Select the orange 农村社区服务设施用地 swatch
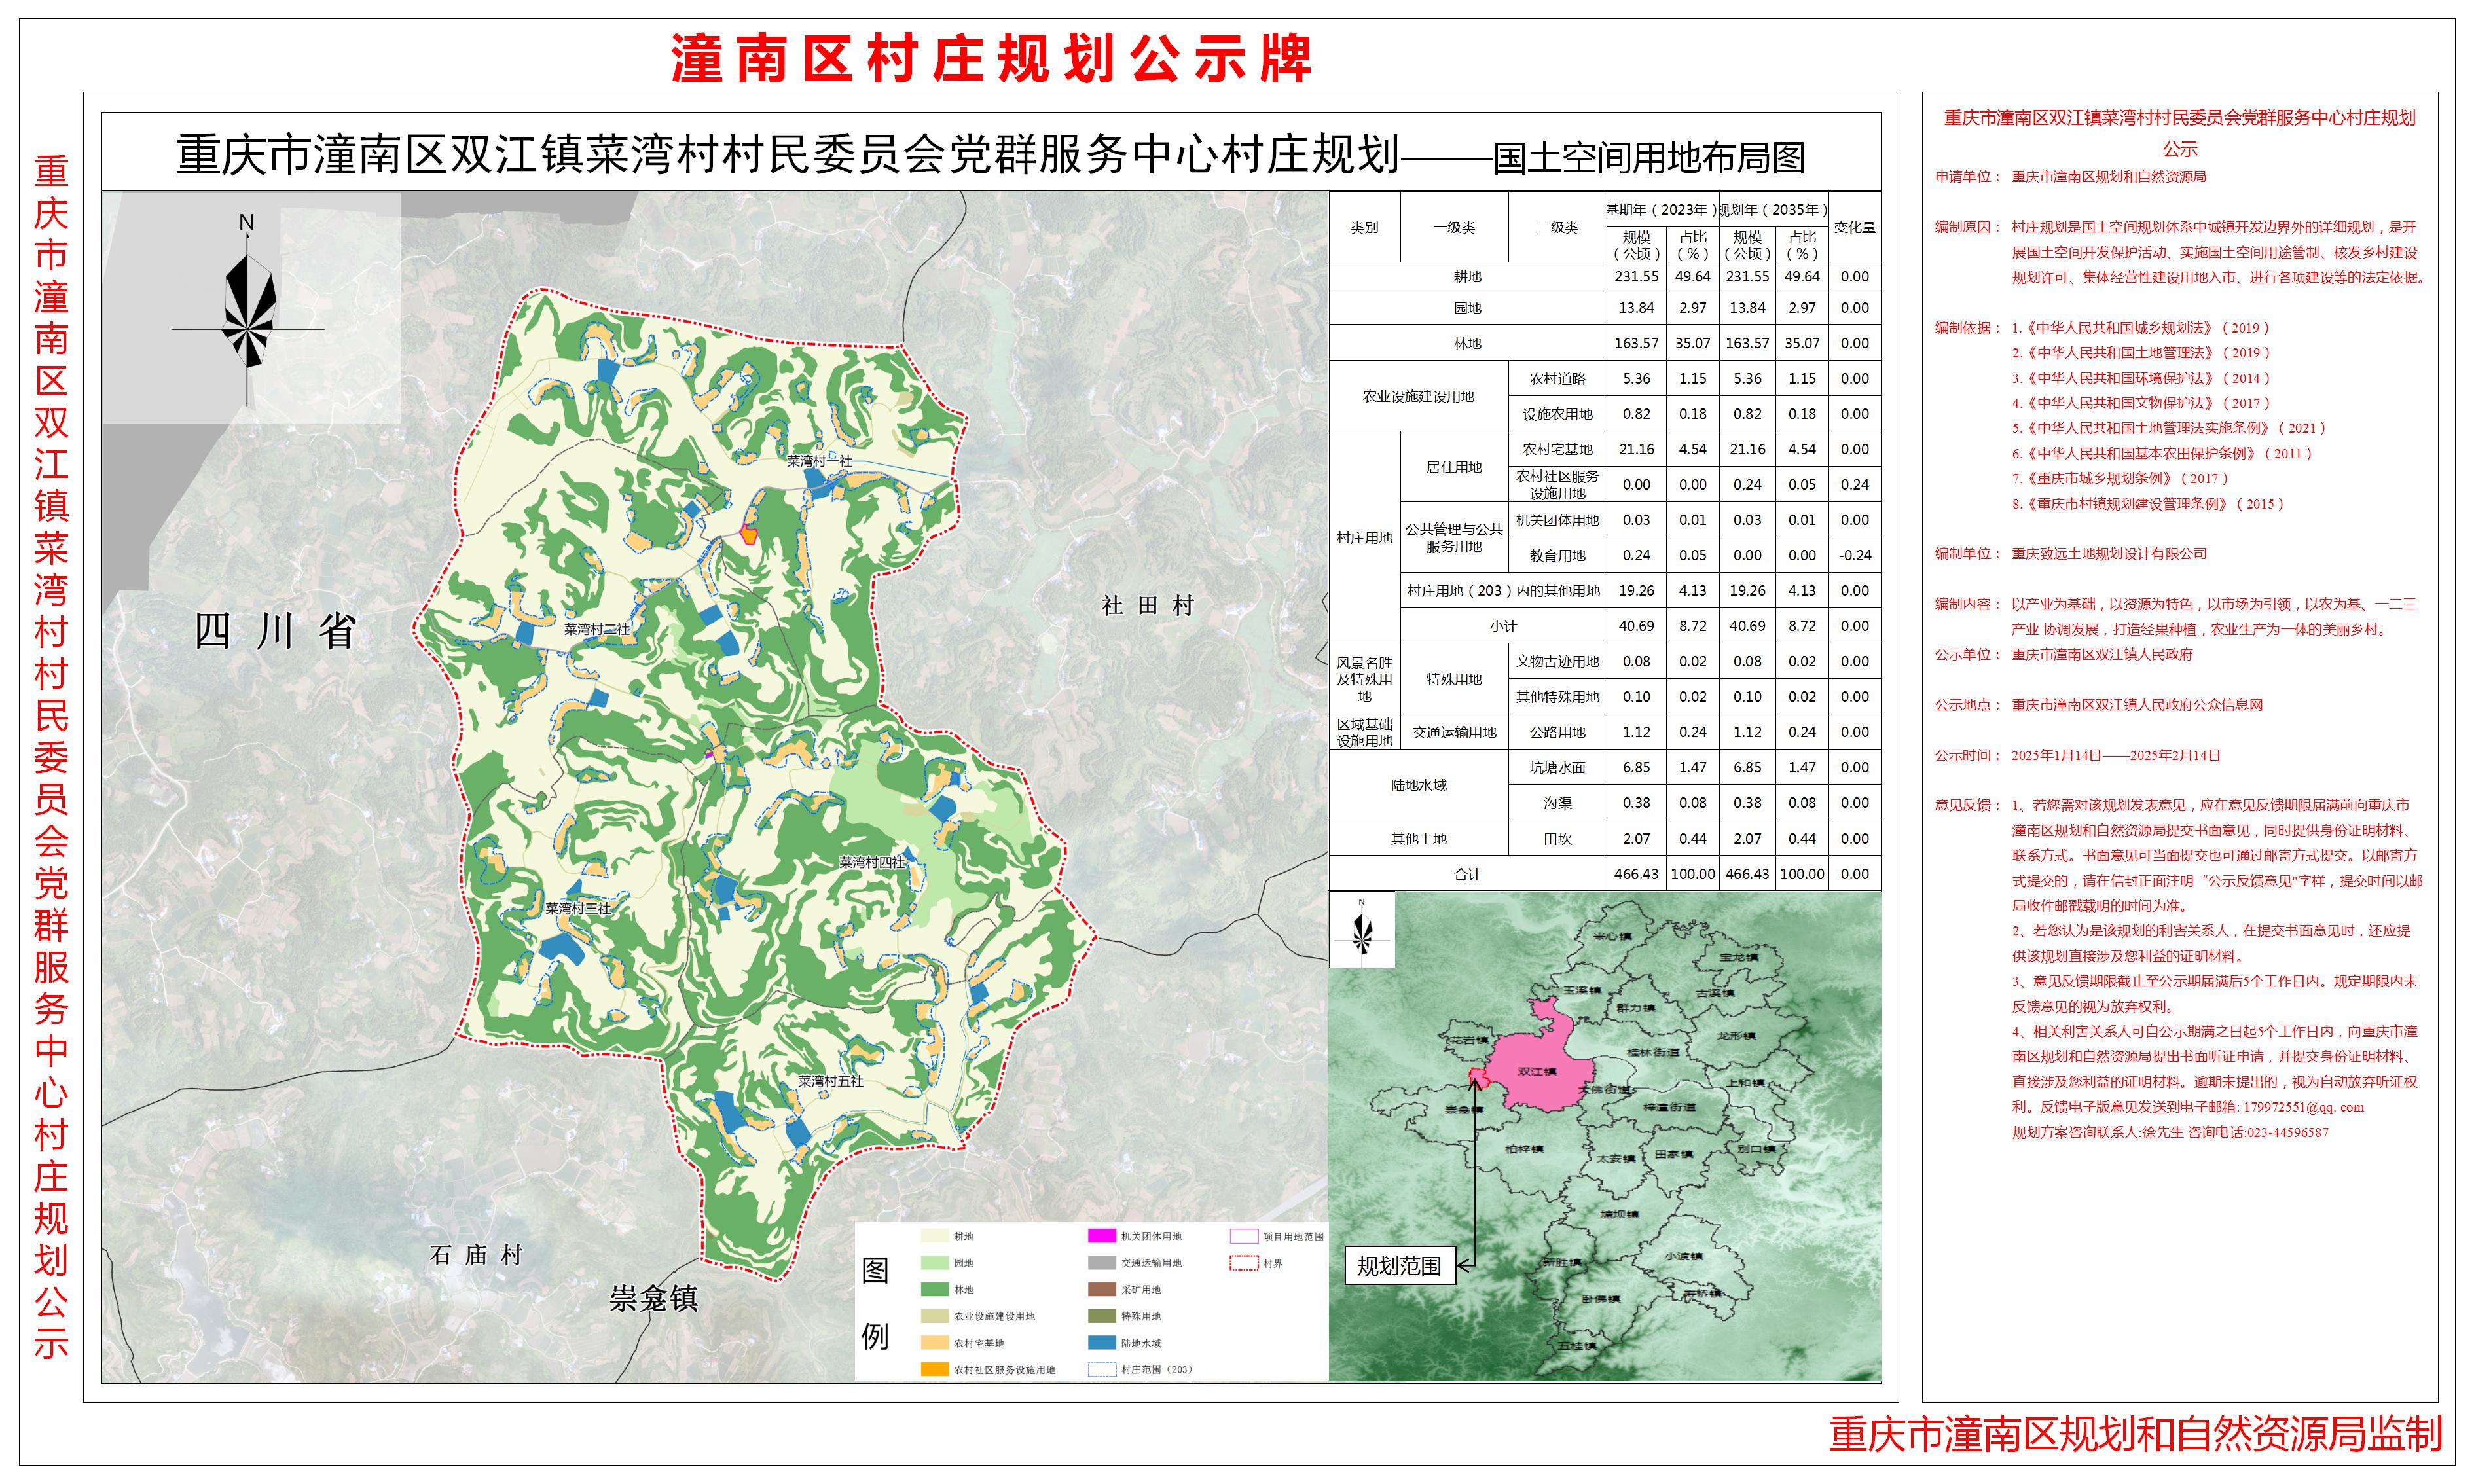 pos(934,1370)
